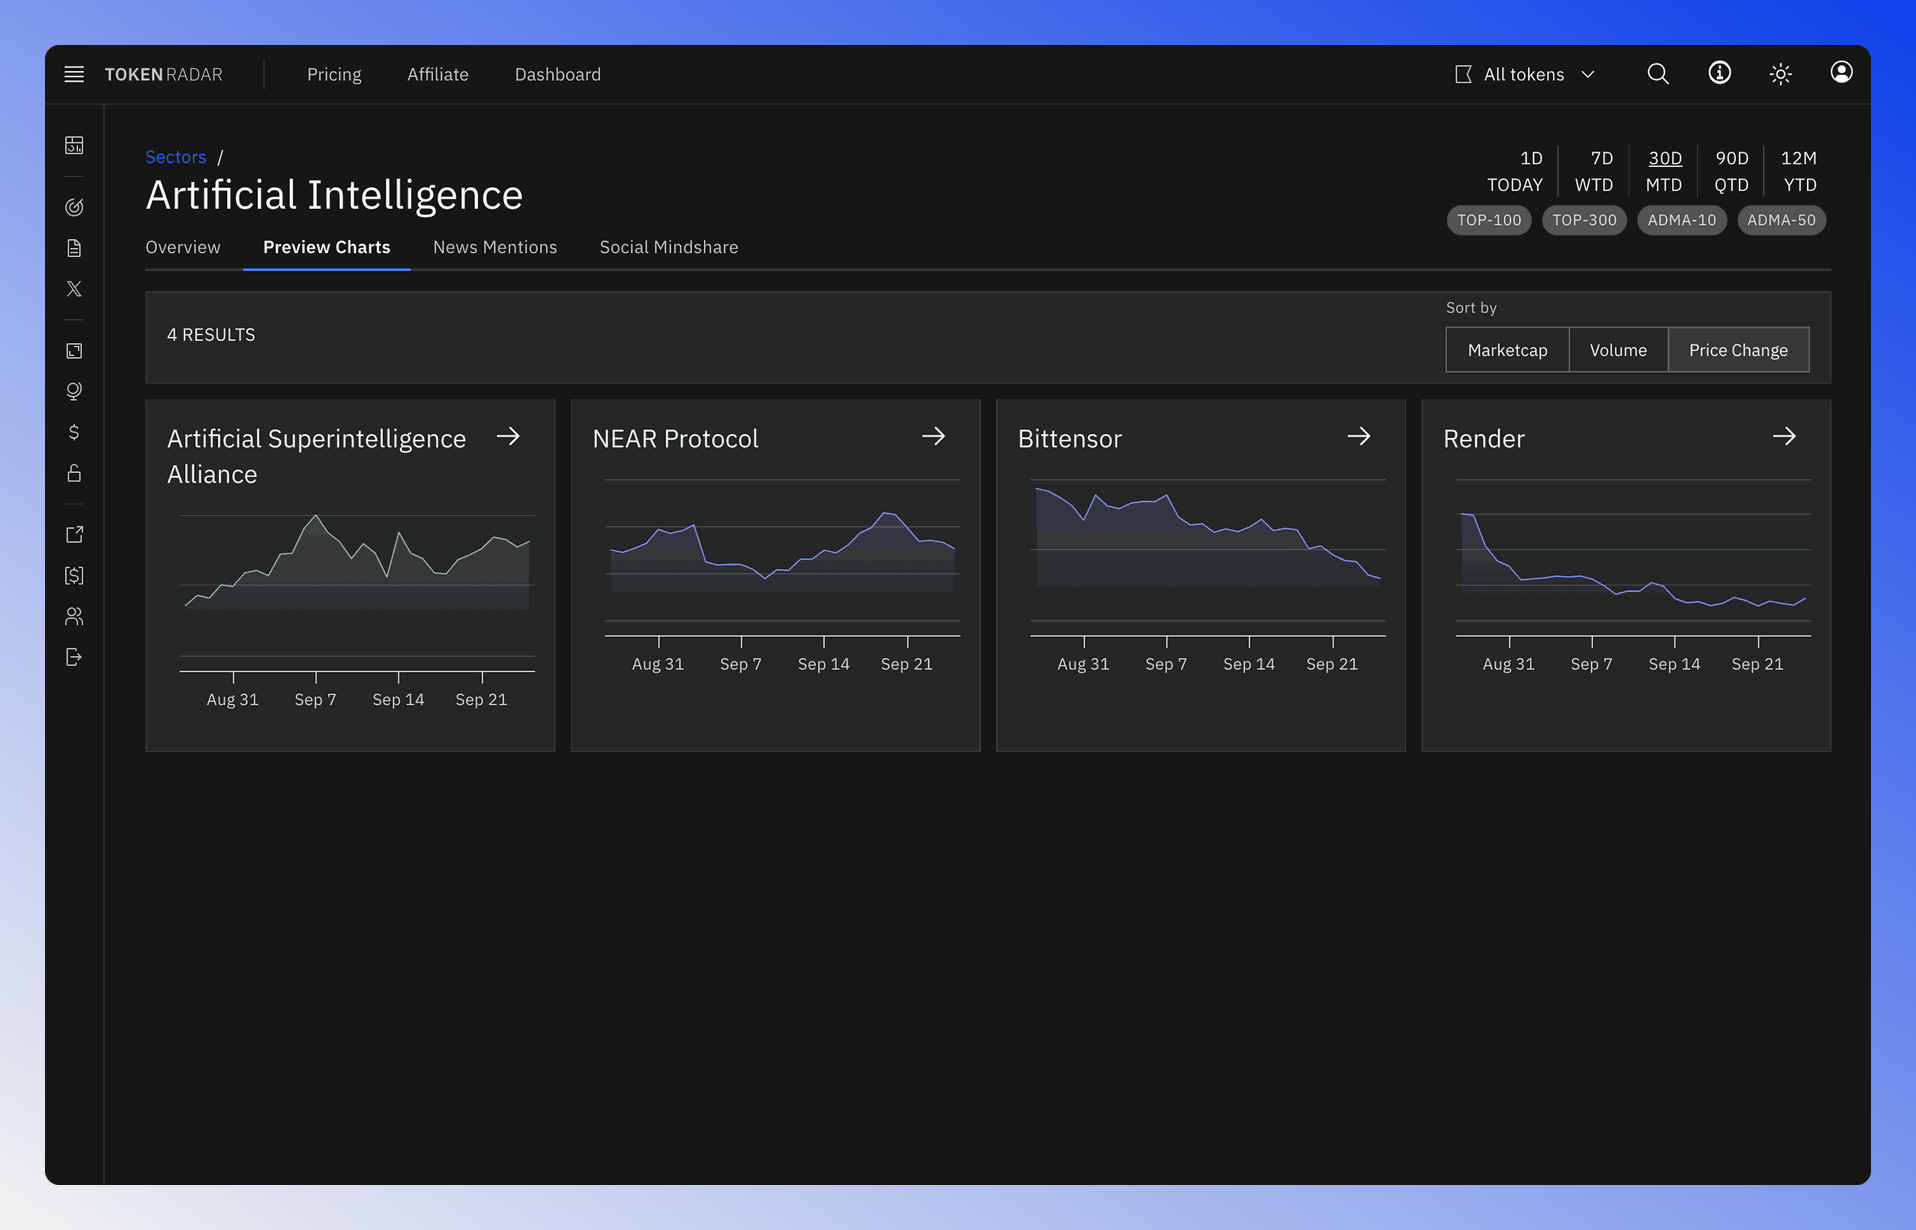This screenshot has width=1916, height=1230.
Task: Select the 30D MTD timeframe
Action: pyautogui.click(x=1664, y=171)
